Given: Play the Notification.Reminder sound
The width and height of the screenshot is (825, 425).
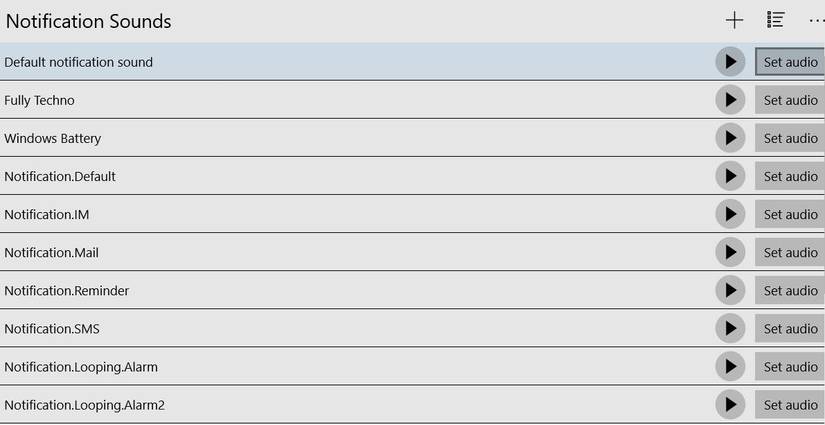Looking at the screenshot, I should [730, 290].
